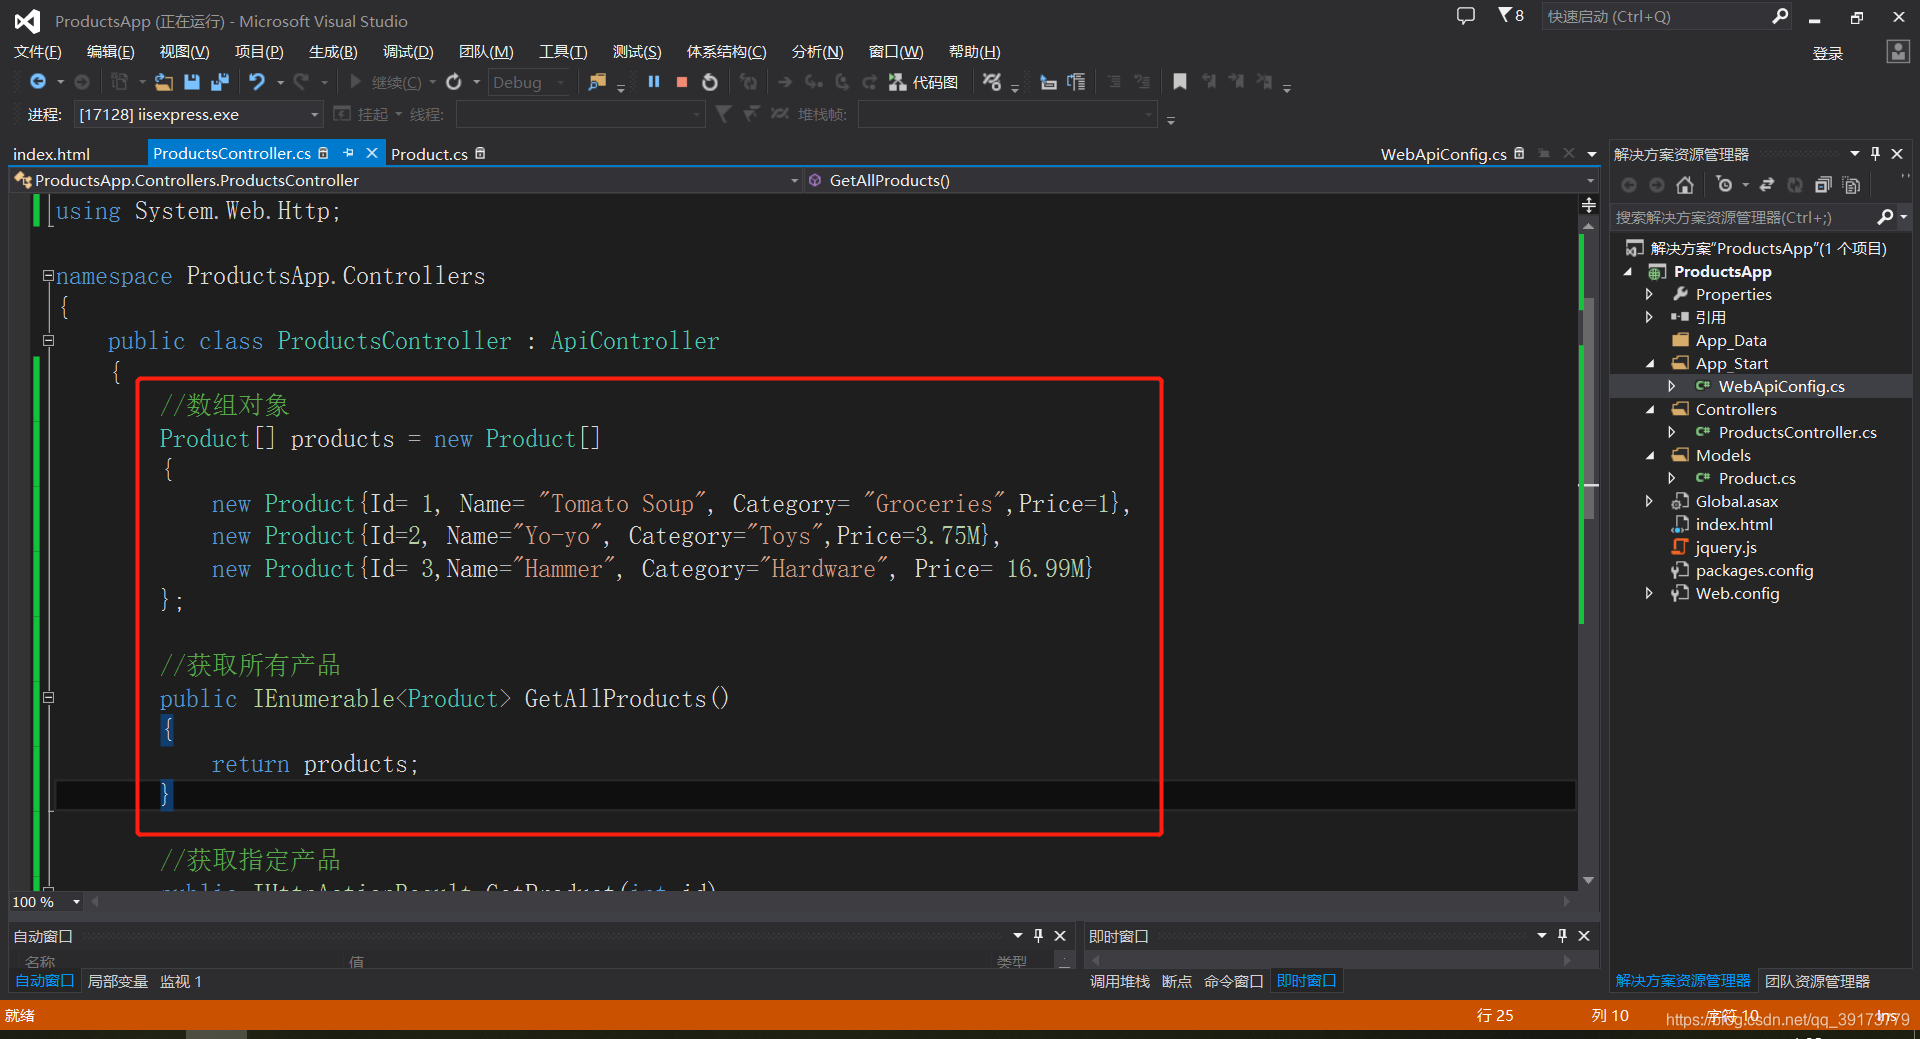Image resolution: width=1920 pixels, height=1039 pixels.
Task: Close the ProductsController.cs tab
Action: (x=371, y=153)
